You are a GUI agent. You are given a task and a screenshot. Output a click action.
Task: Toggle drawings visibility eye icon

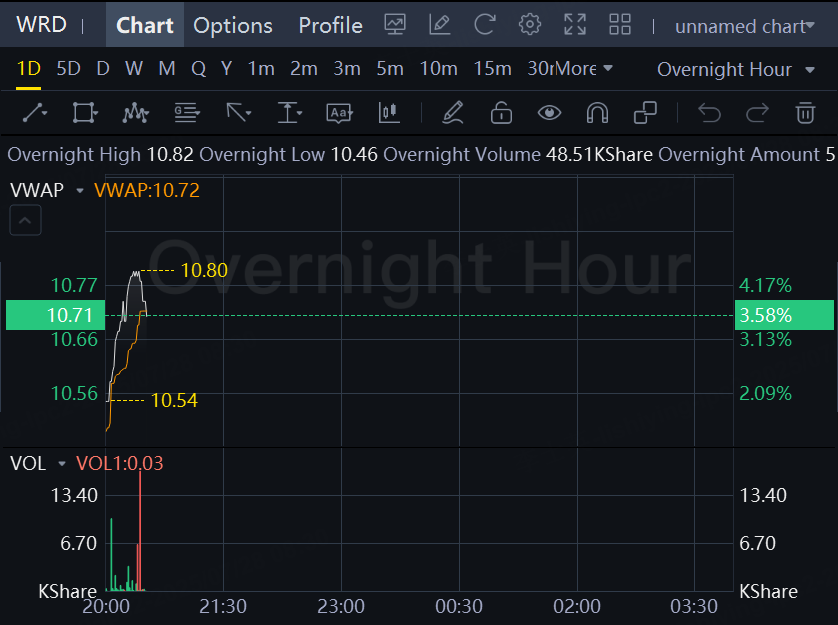coord(549,113)
